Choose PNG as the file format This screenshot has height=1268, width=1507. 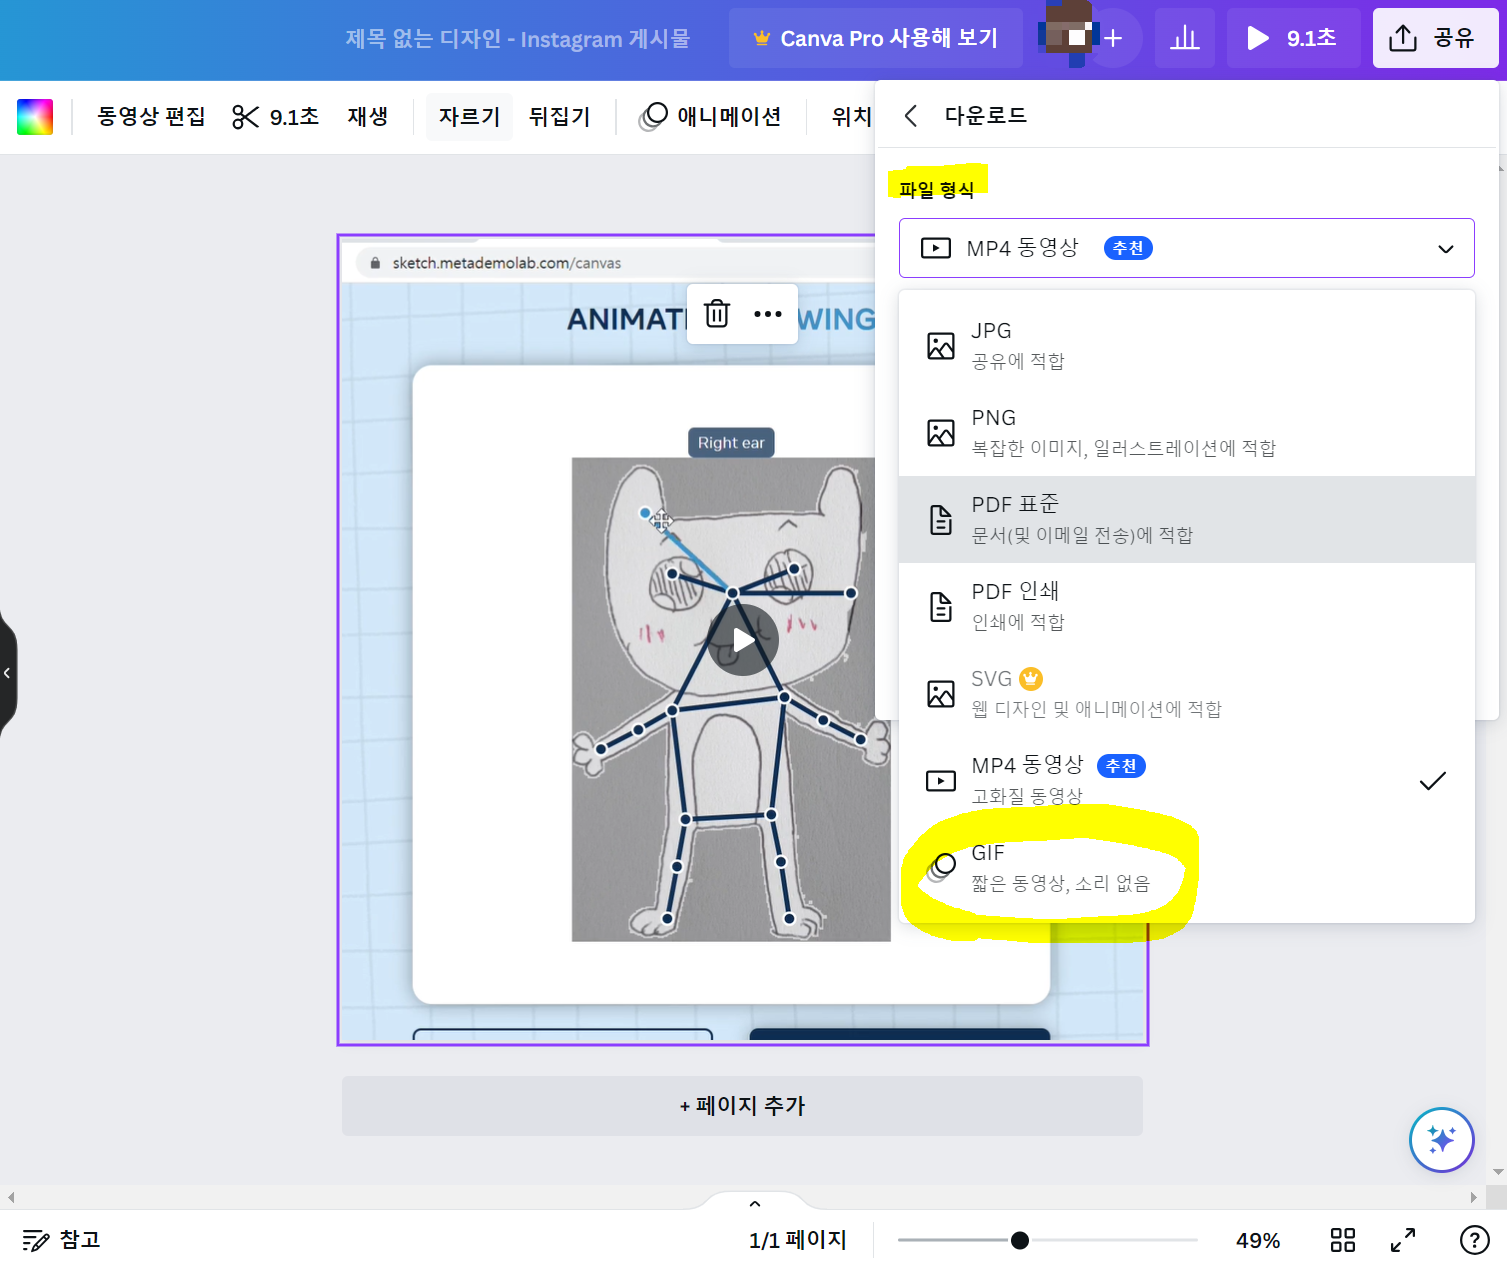click(x=1100, y=430)
